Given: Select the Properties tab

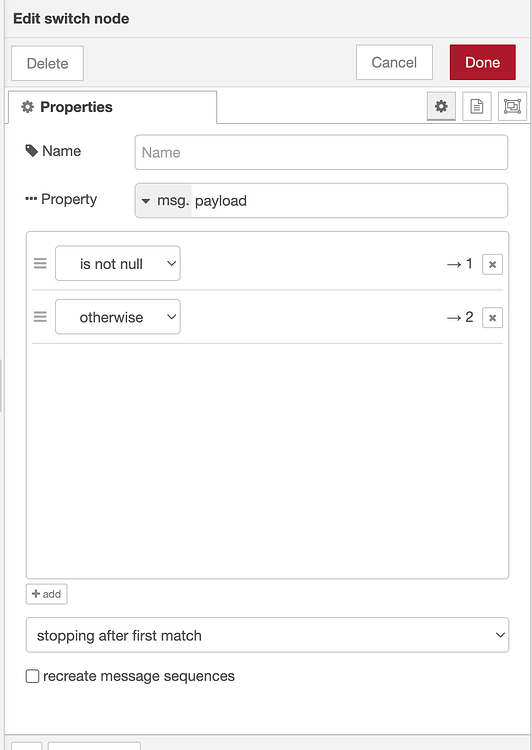Looking at the screenshot, I should click(112, 107).
